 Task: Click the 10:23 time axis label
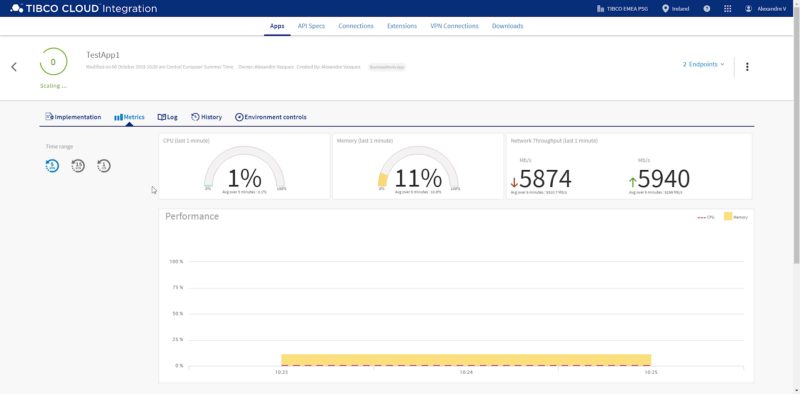coord(282,373)
